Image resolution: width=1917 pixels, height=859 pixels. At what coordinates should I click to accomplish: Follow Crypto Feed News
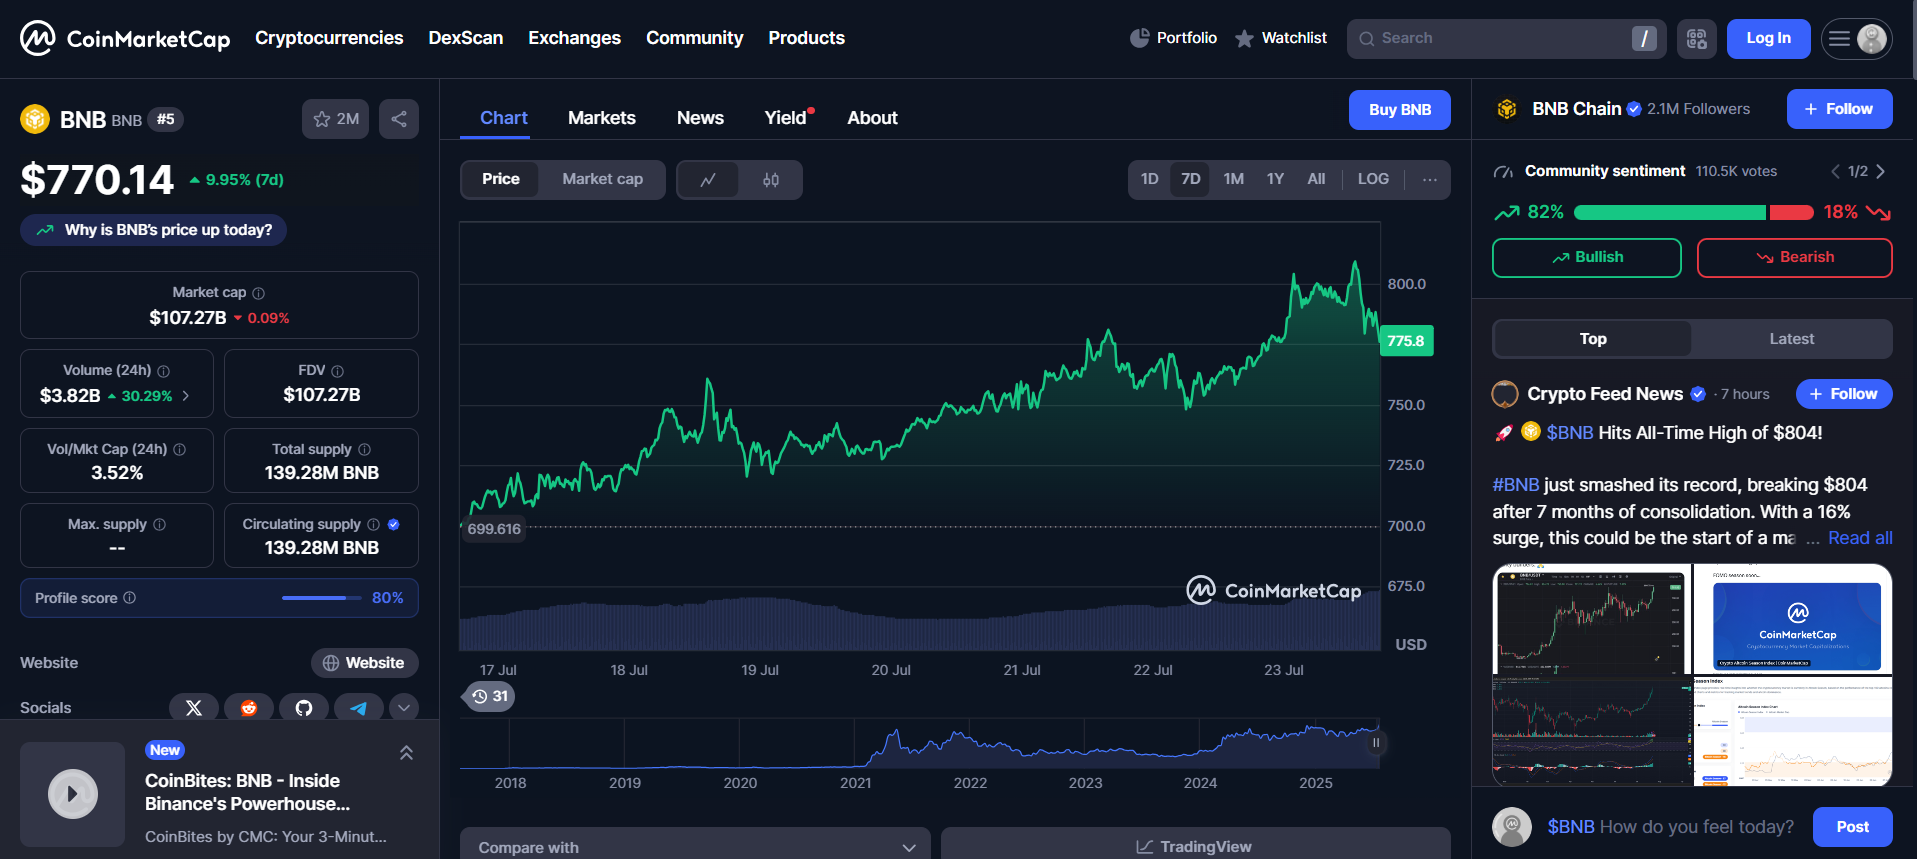pos(1844,394)
